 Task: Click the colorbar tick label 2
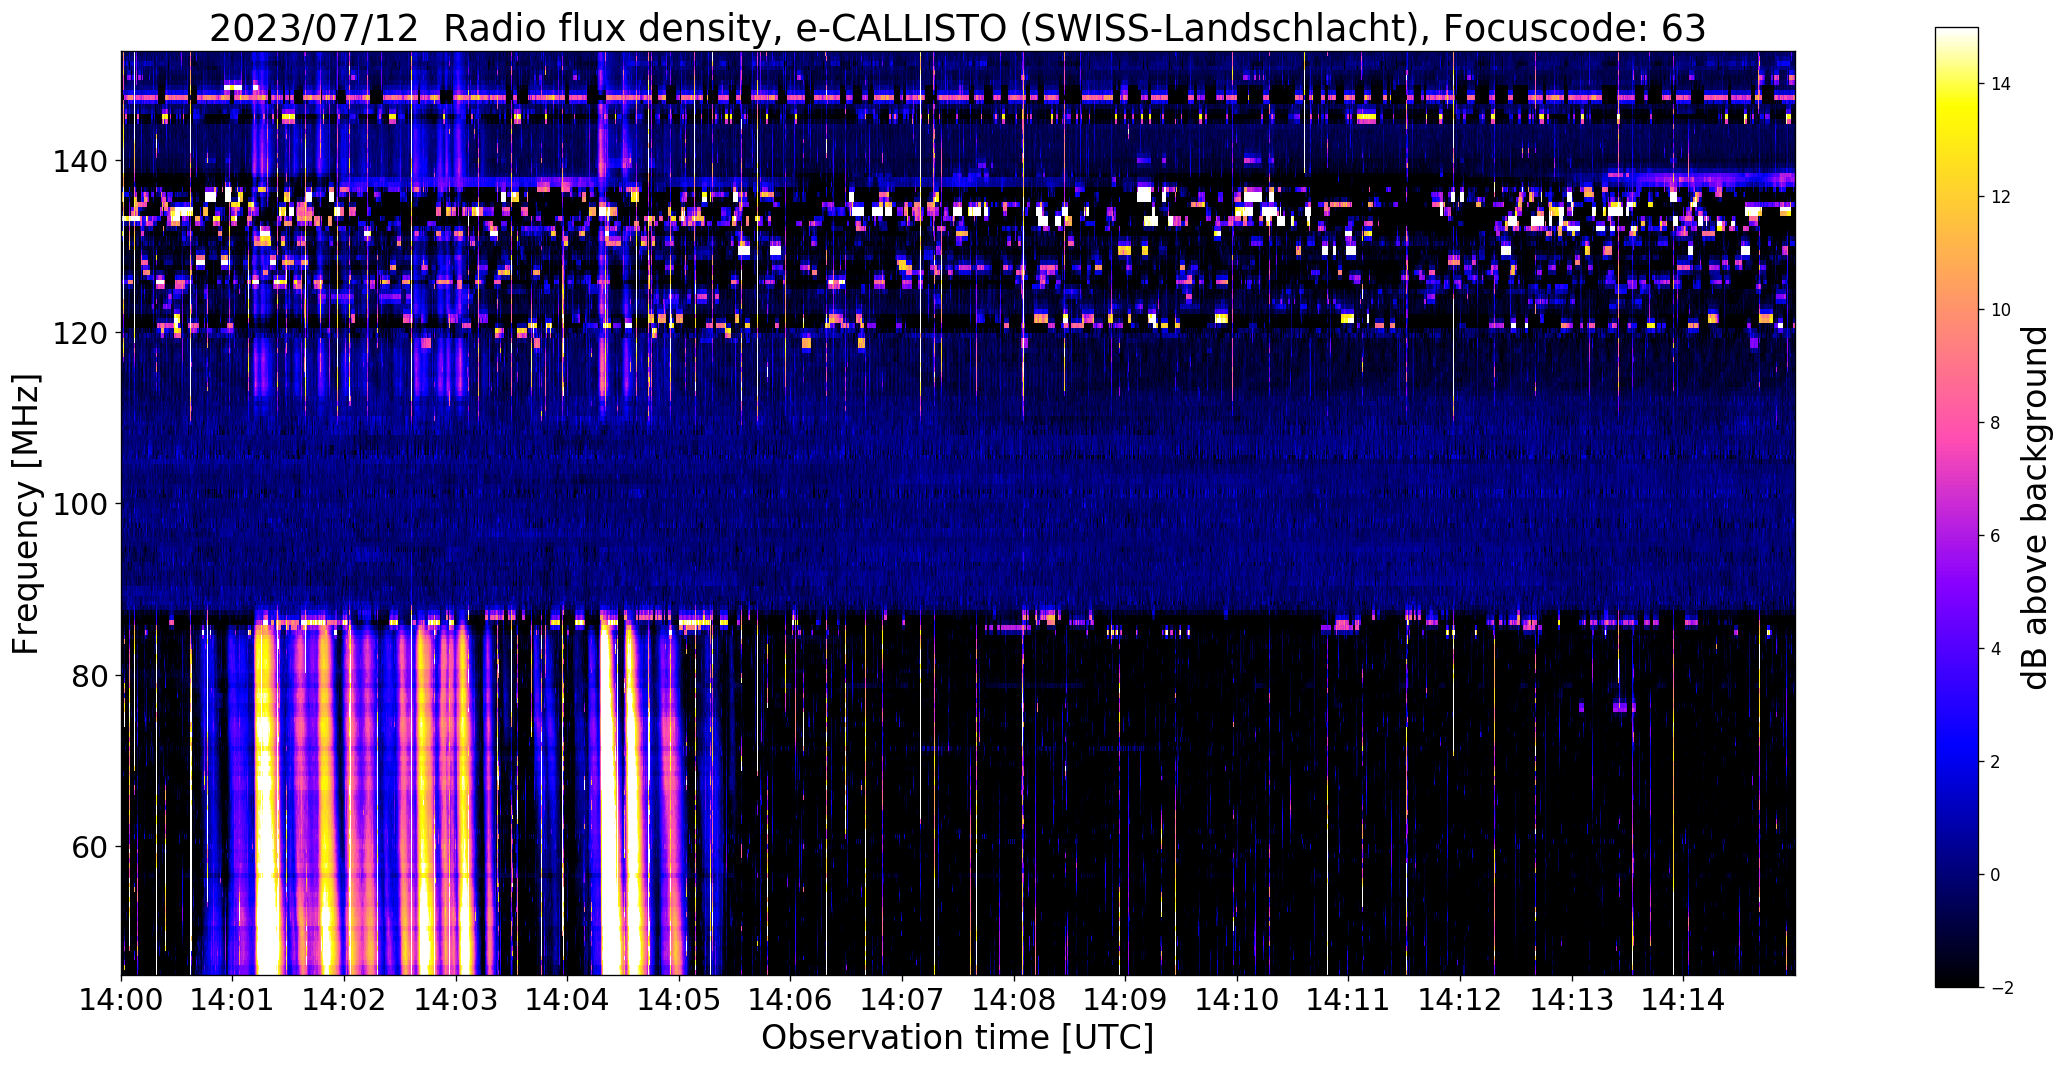click(1996, 762)
